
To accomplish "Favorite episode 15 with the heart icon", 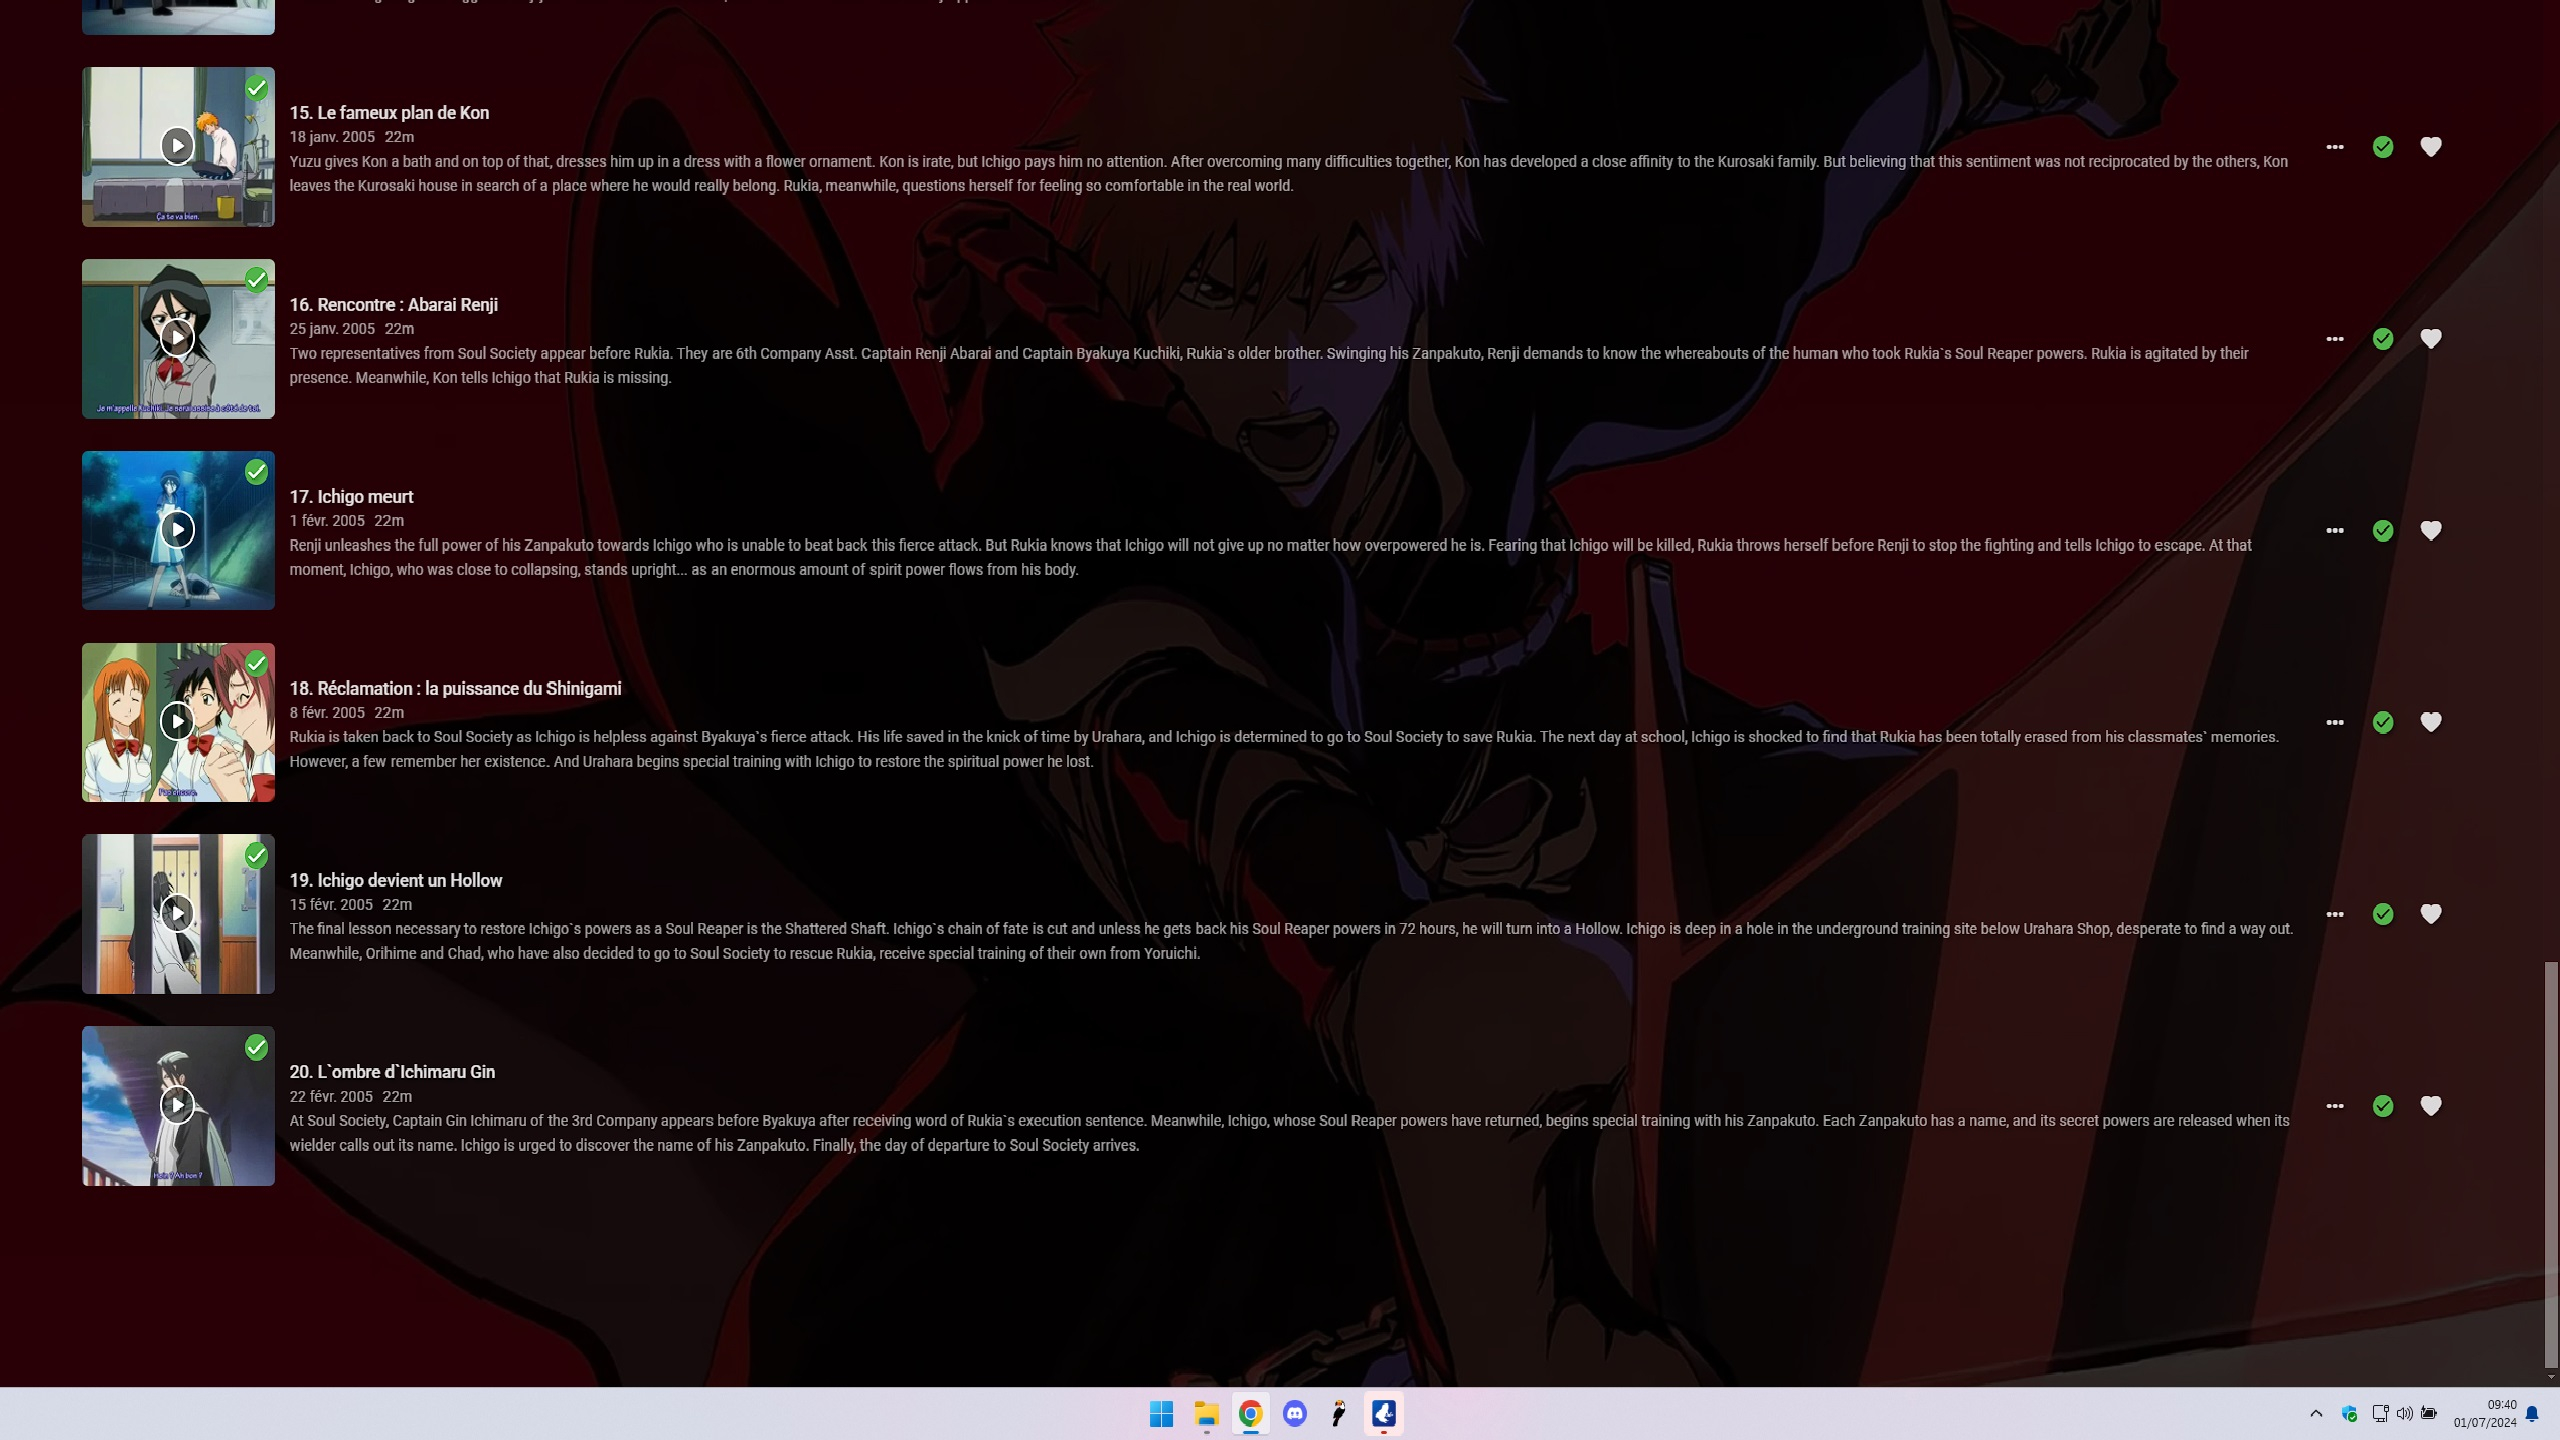I will (2430, 147).
